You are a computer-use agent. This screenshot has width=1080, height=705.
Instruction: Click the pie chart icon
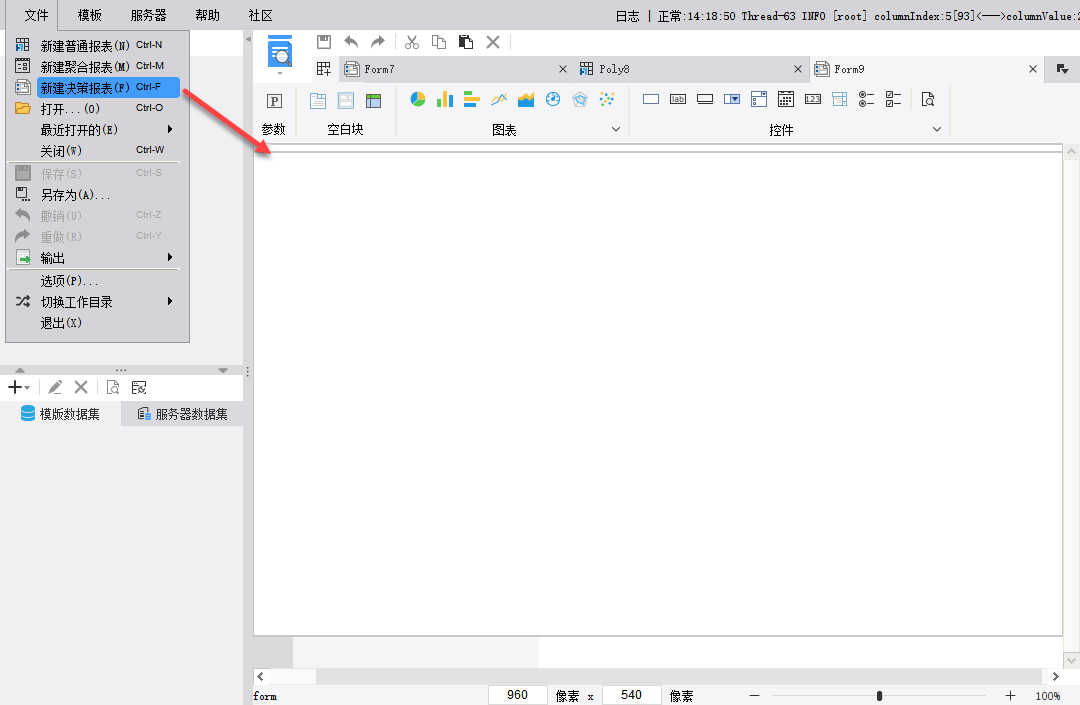[417, 100]
